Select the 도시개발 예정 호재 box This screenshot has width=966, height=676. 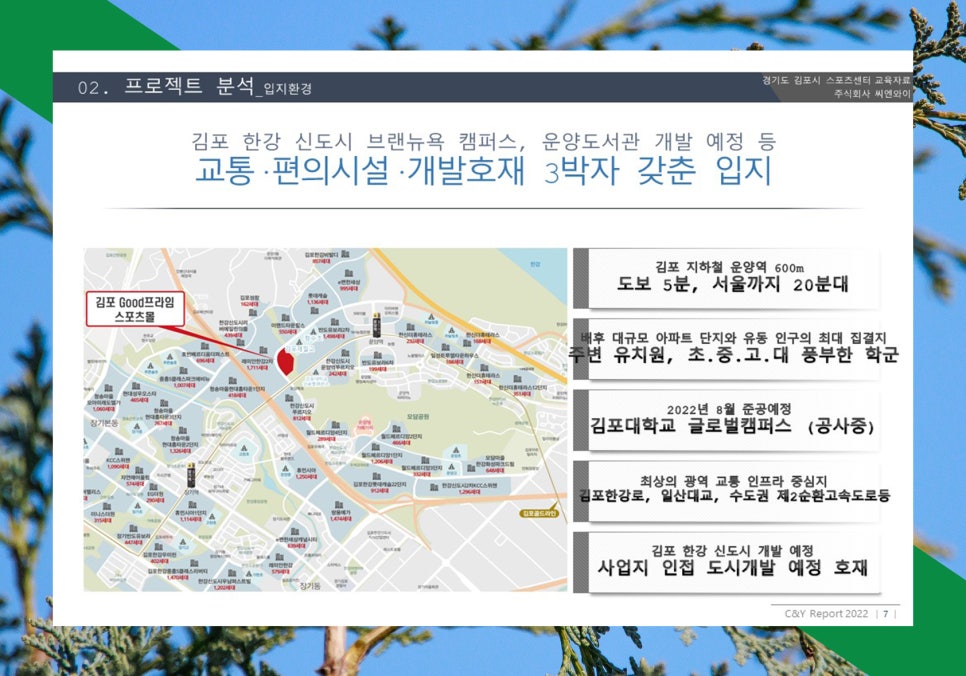coord(727,560)
